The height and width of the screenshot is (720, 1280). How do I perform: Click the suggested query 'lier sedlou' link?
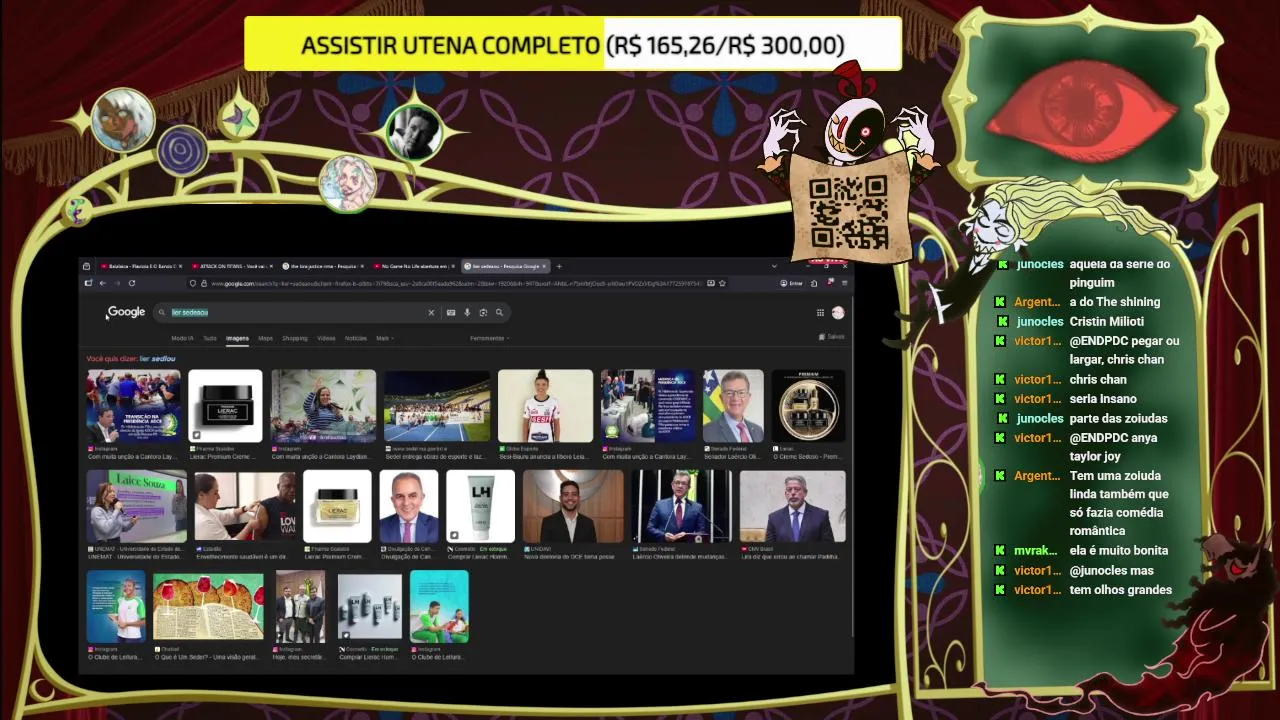coord(157,358)
